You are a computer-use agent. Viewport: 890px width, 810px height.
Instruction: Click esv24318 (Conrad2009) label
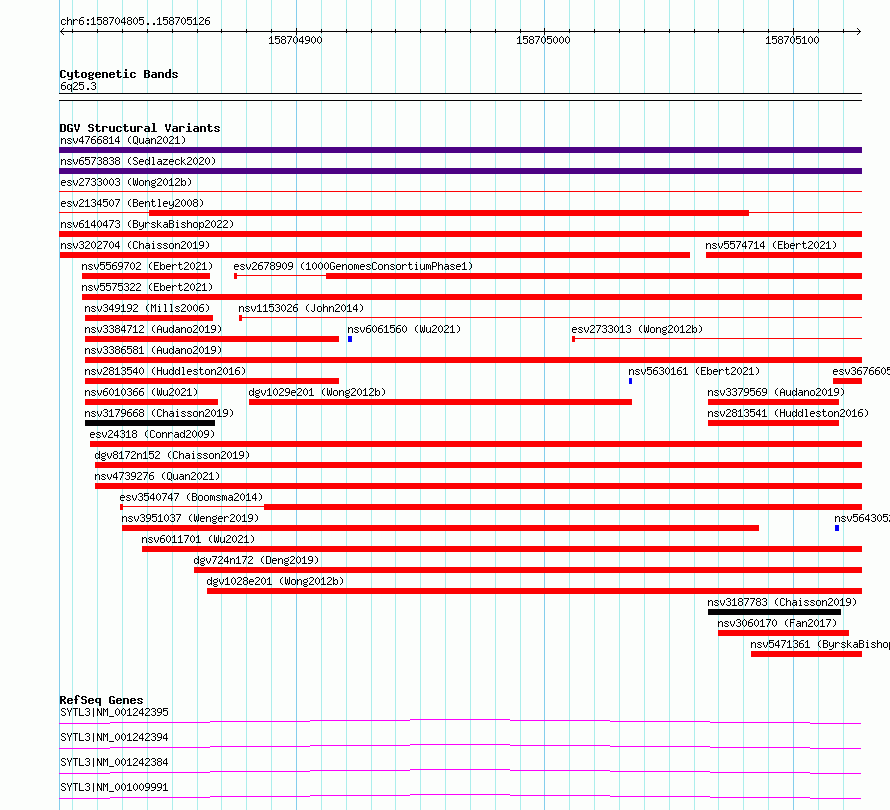[152, 434]
